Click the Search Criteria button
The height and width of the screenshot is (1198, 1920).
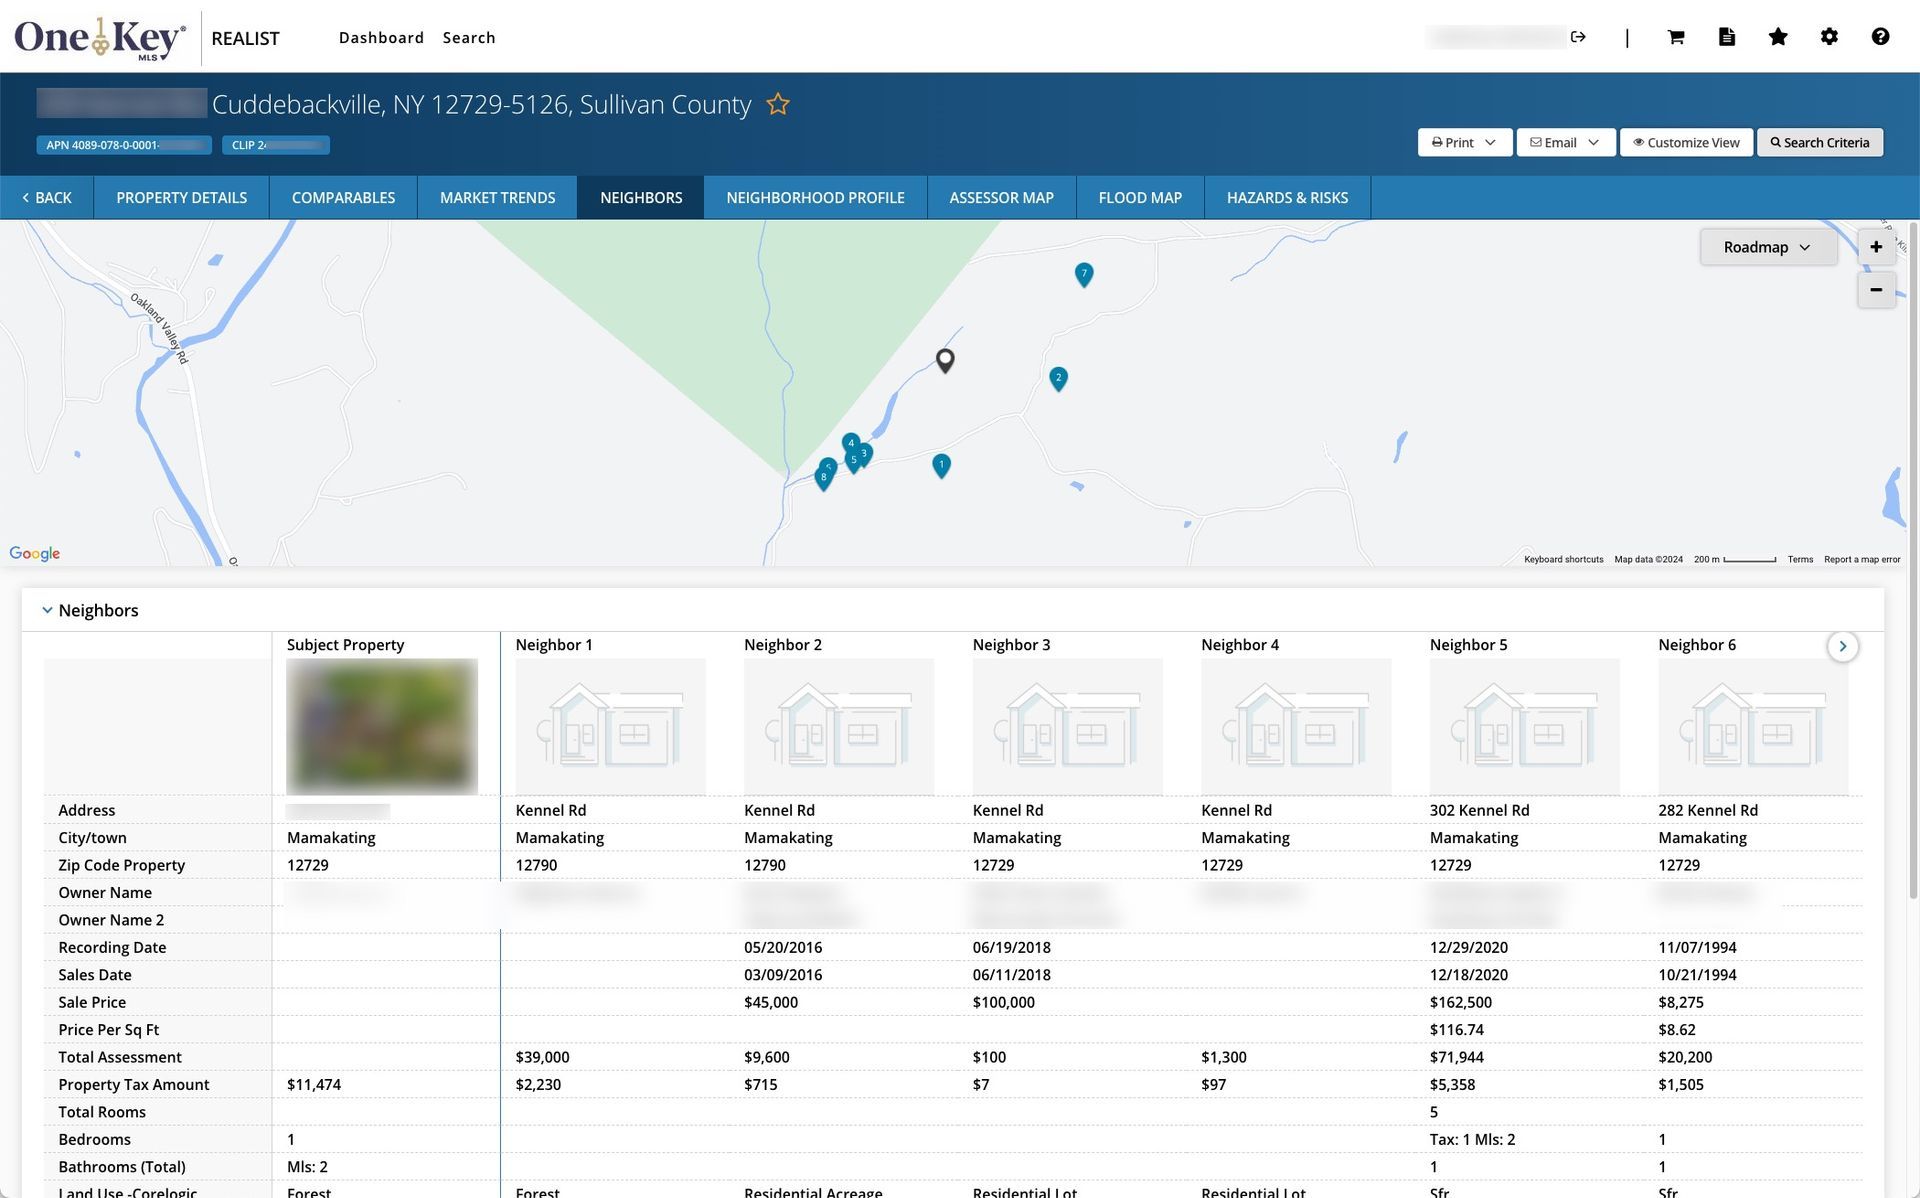pos(1819,142)
